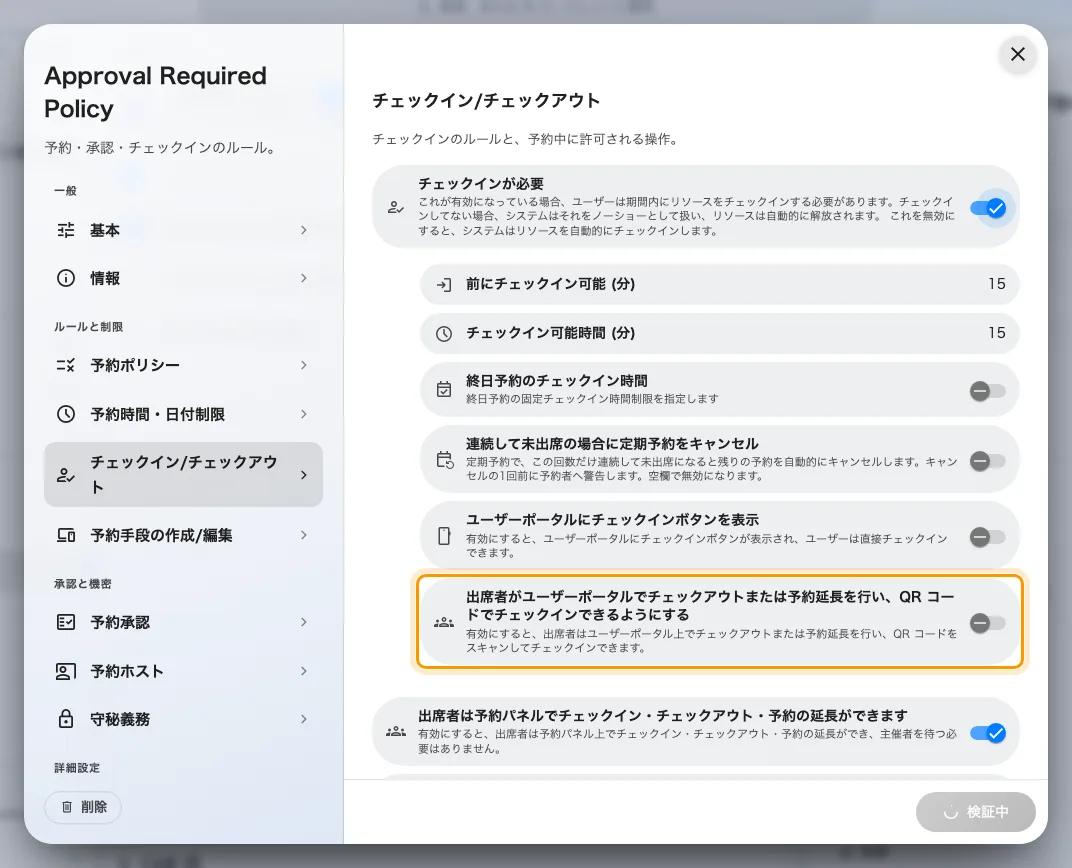Click the ルールと制限 section label
This screenshot has width=1072, height=868.
[x=89, y=327]
